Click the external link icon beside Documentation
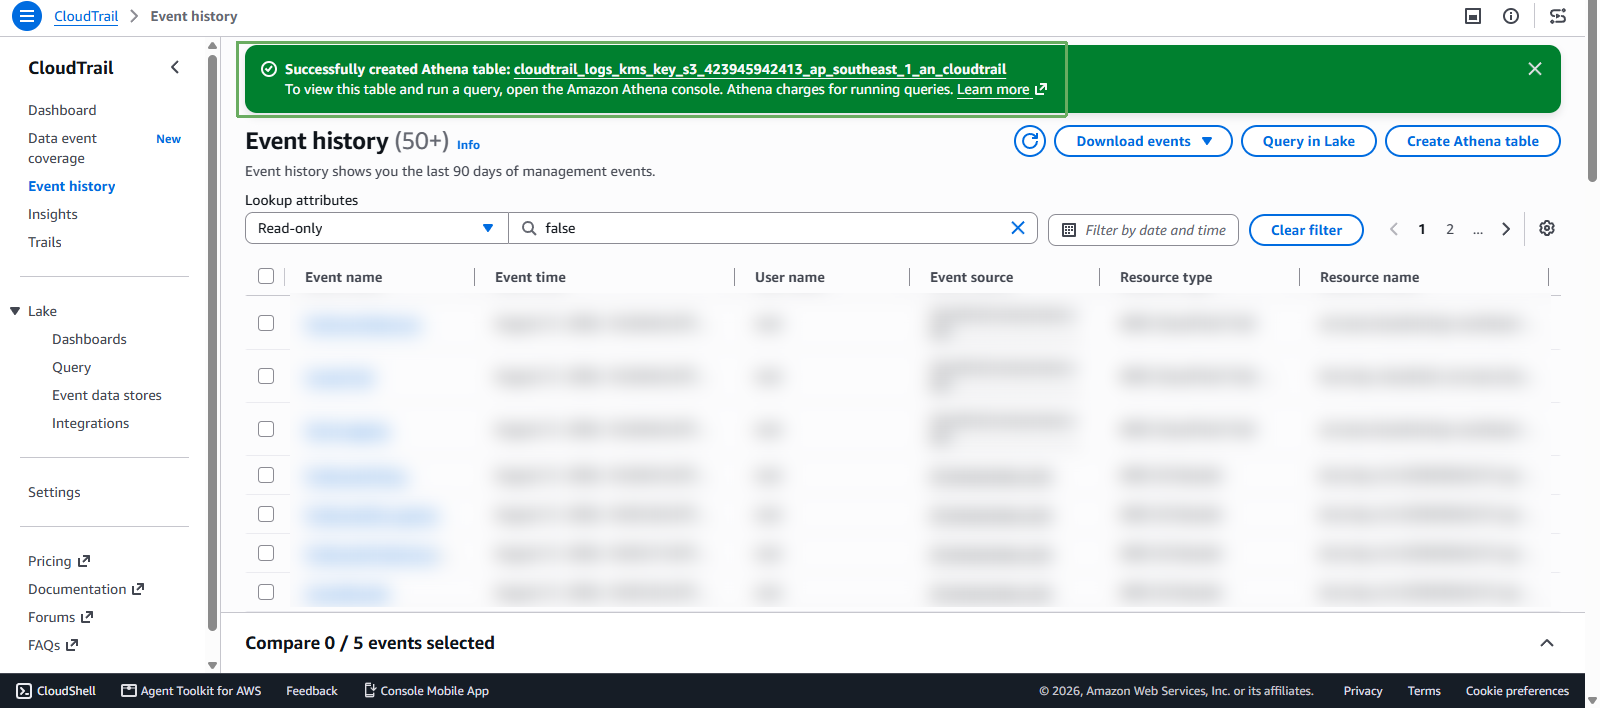Screen dimensions: 1600x708 tap(138, 589)
